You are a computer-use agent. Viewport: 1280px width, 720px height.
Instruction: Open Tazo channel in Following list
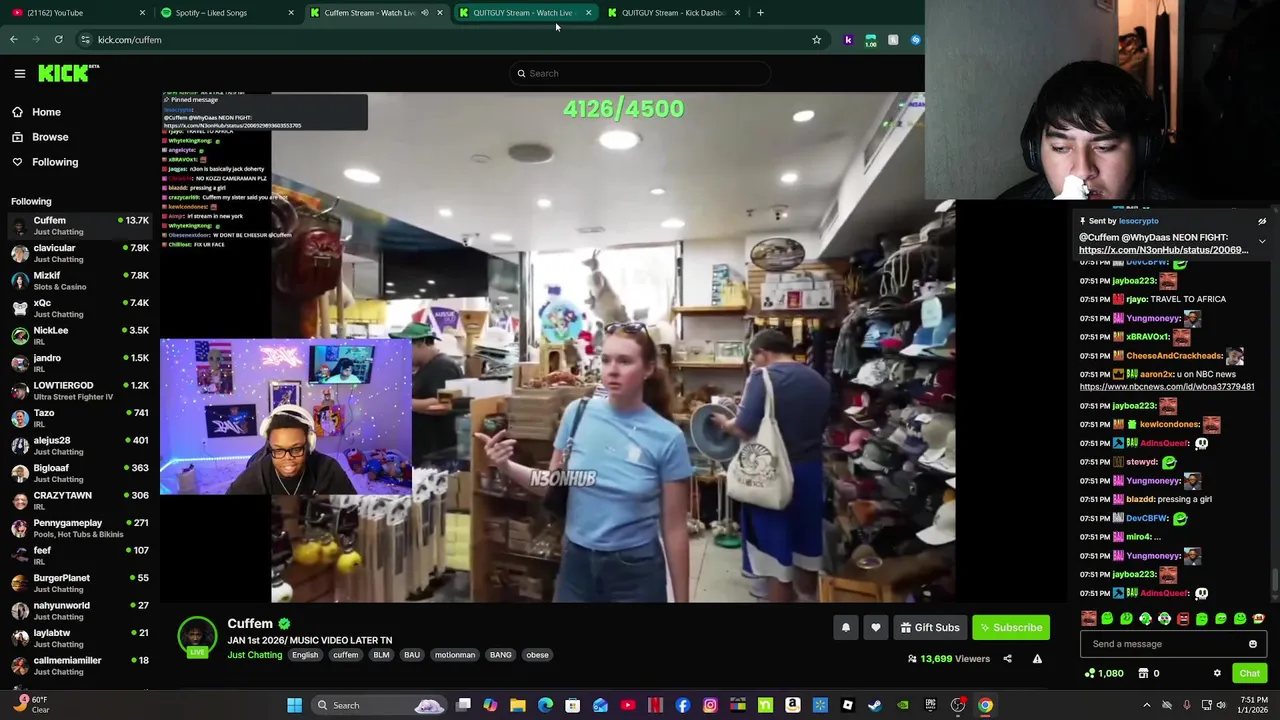tap(80, 418)
